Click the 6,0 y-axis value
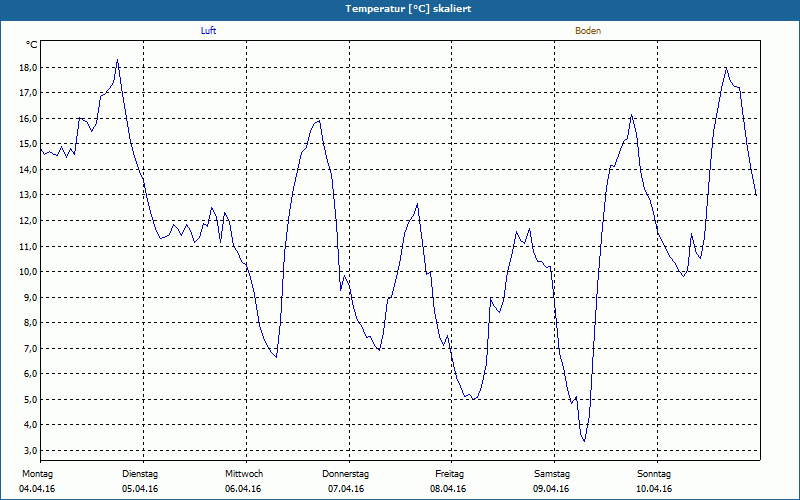The image size is (800, 500). point(31,374)
